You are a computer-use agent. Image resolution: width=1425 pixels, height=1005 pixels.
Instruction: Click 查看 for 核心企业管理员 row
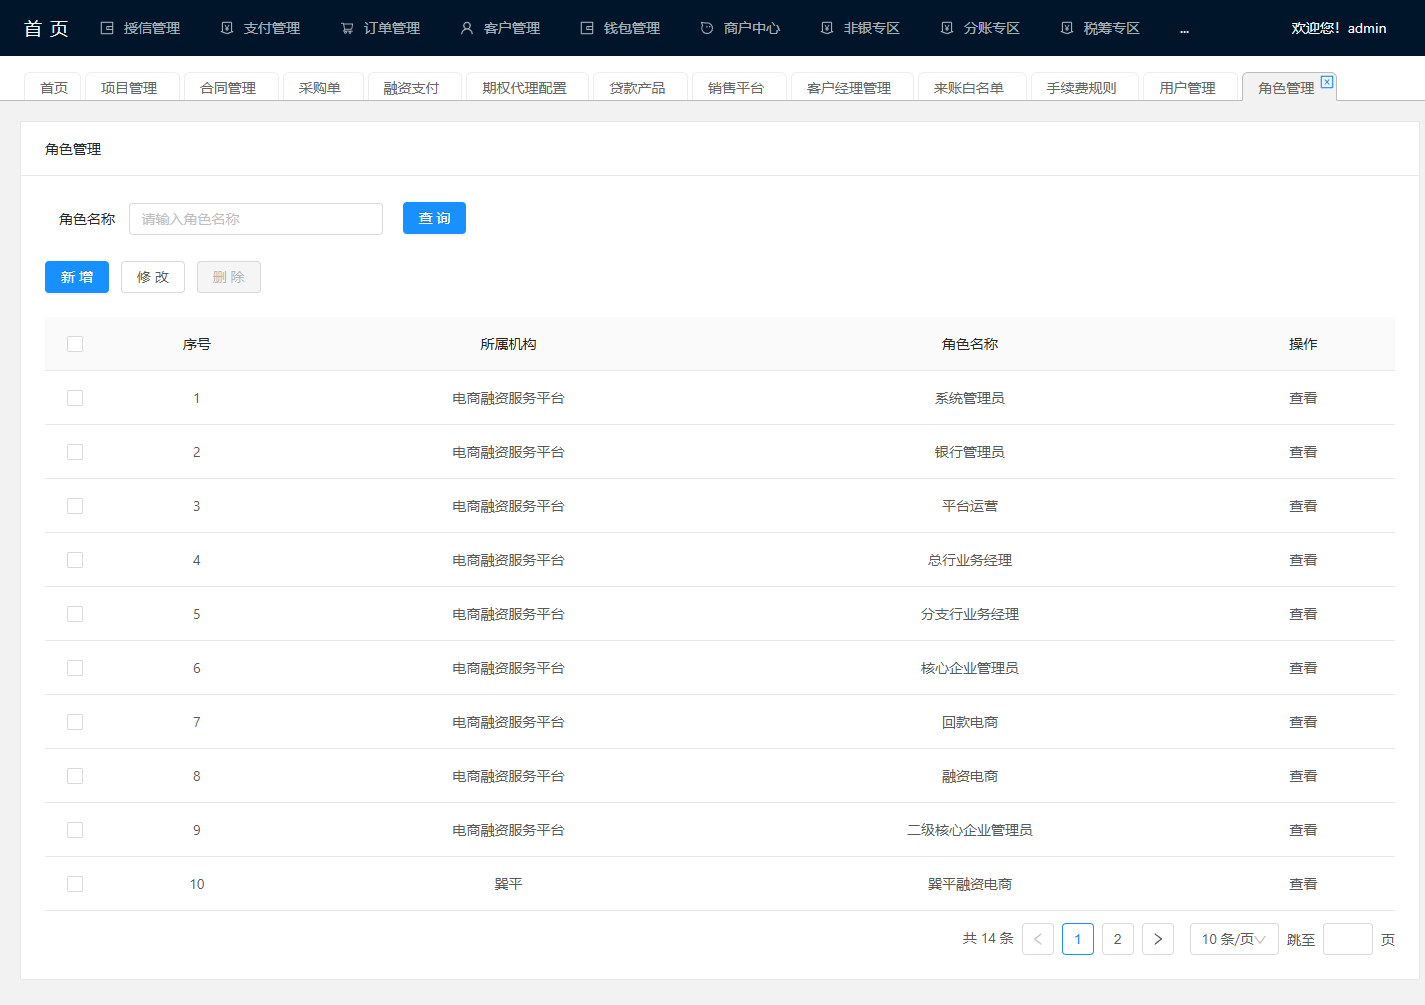(x=1303, y=668)
